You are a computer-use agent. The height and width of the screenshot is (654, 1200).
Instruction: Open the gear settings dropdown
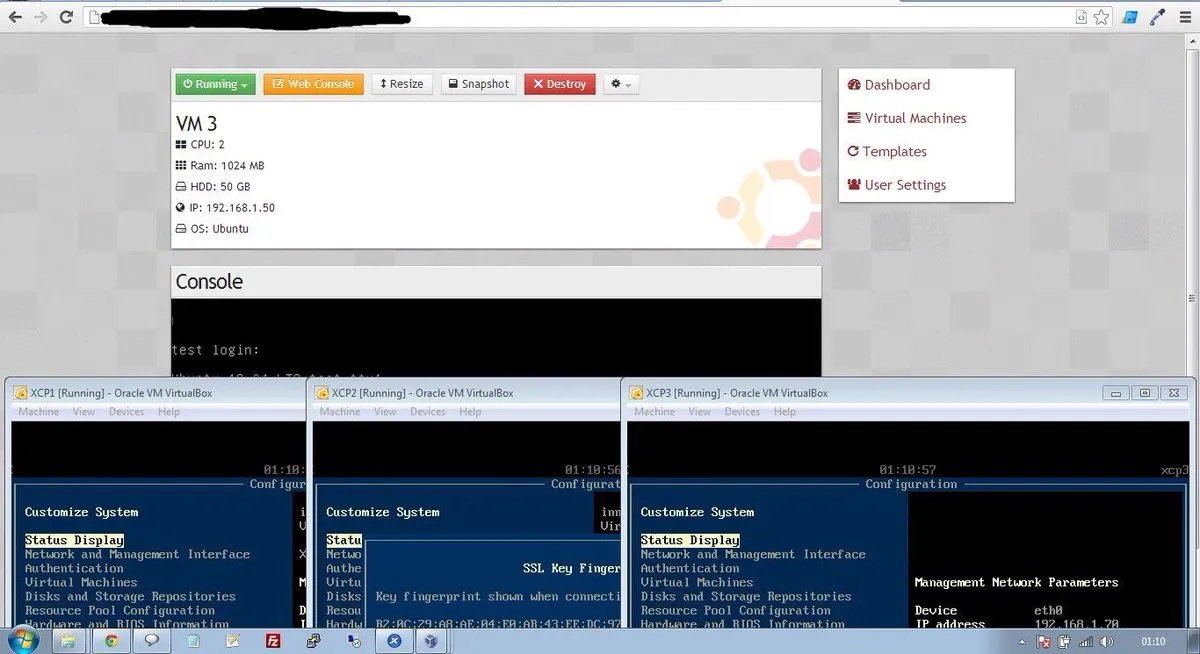(621, 84)
